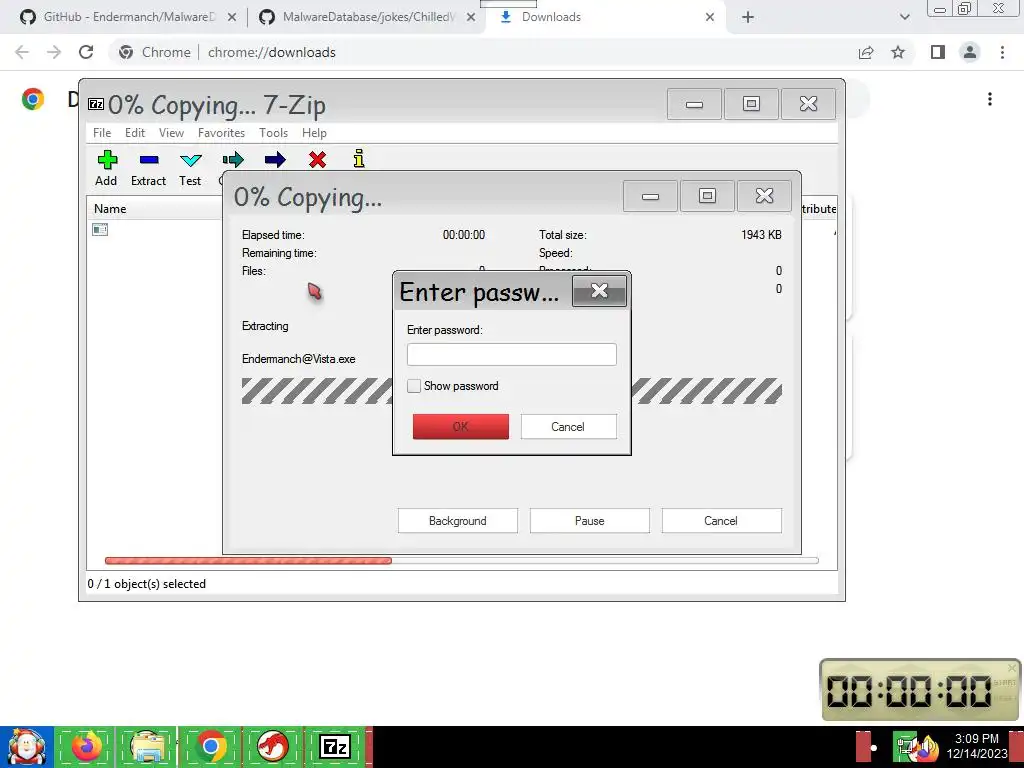The width and height of the screenshot is (1024, 768).
Task: Click the Name column header in 7-Zip
Action: pos(110,208)
